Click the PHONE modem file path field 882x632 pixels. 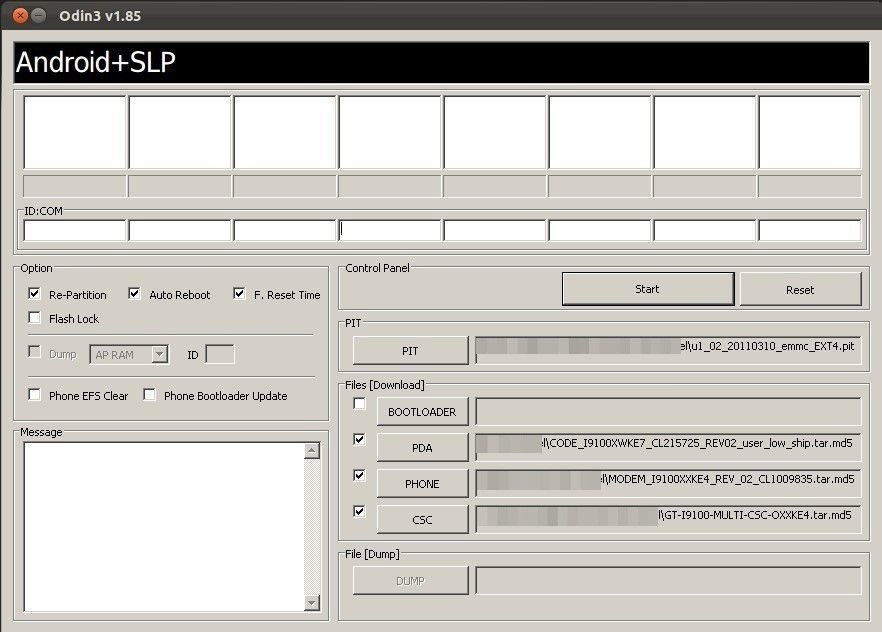[668, 484]
